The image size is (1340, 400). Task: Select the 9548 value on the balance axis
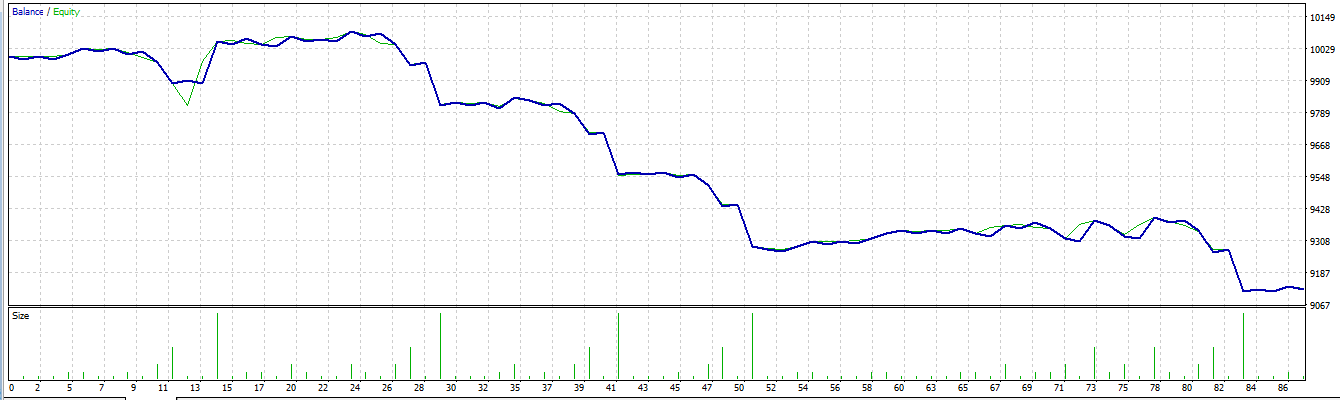(x=1320, y=178)
